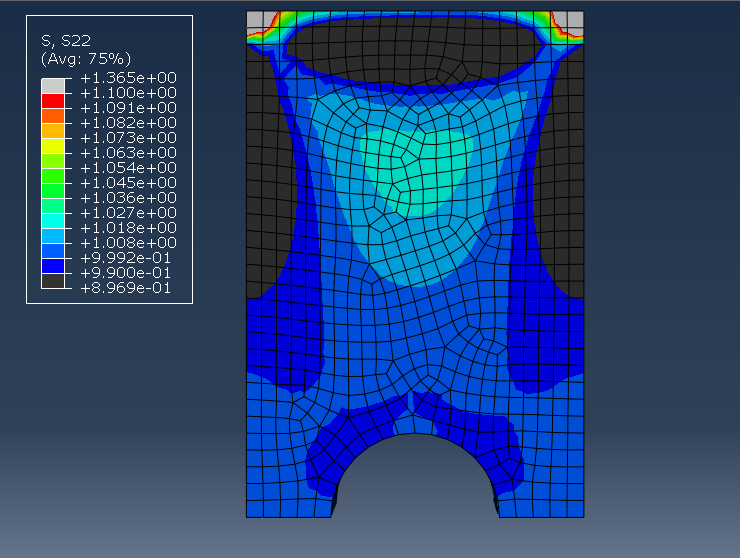The width and height of the screenshot is (740, 558).
Task: Select the gray element at top-left model corner
Action: (x=258, y=20)
